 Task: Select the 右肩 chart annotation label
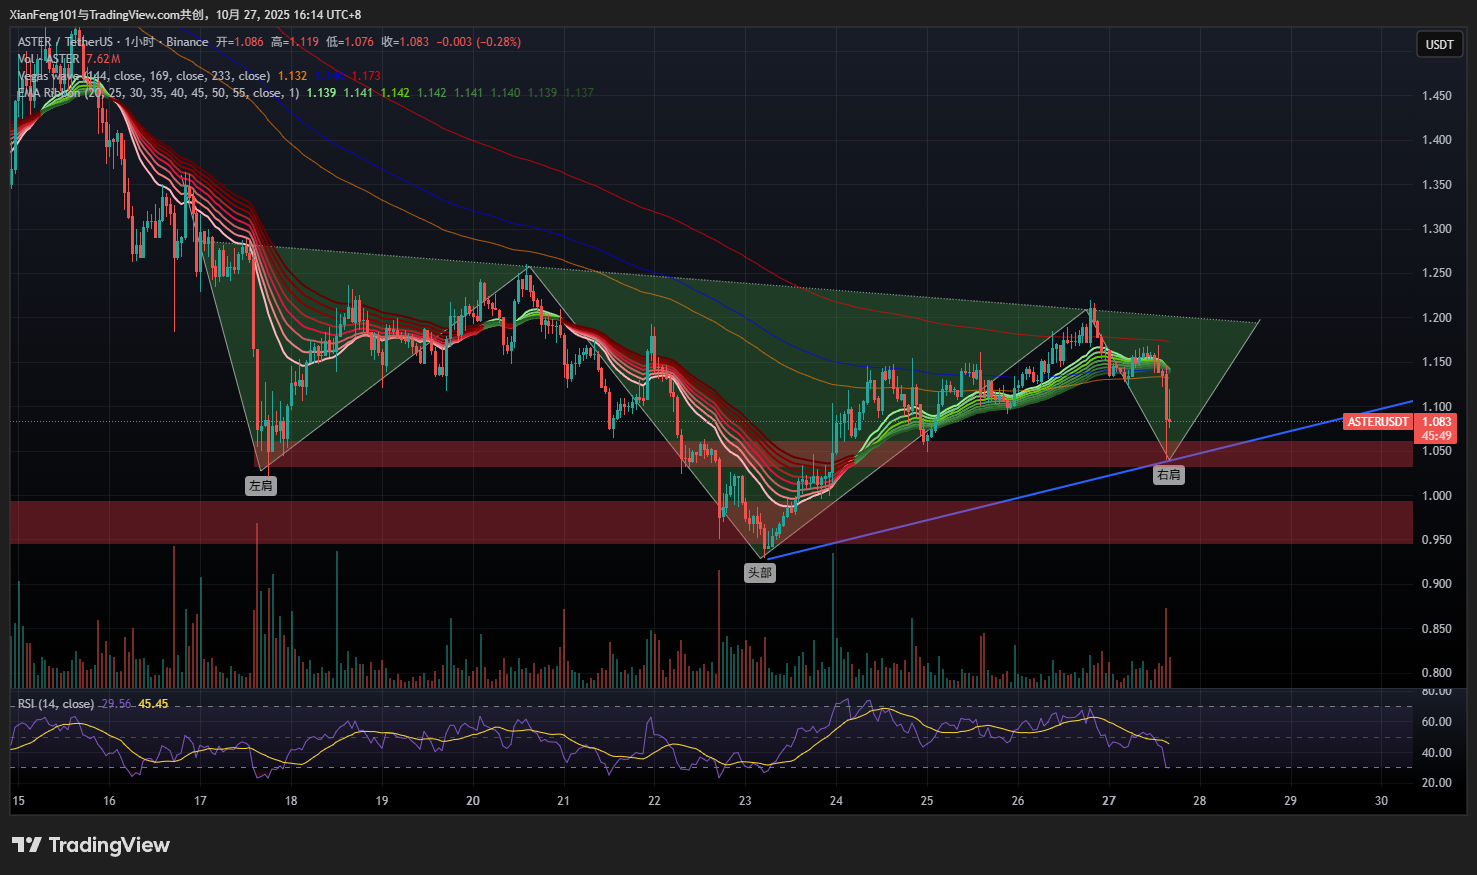point(1168,475)
